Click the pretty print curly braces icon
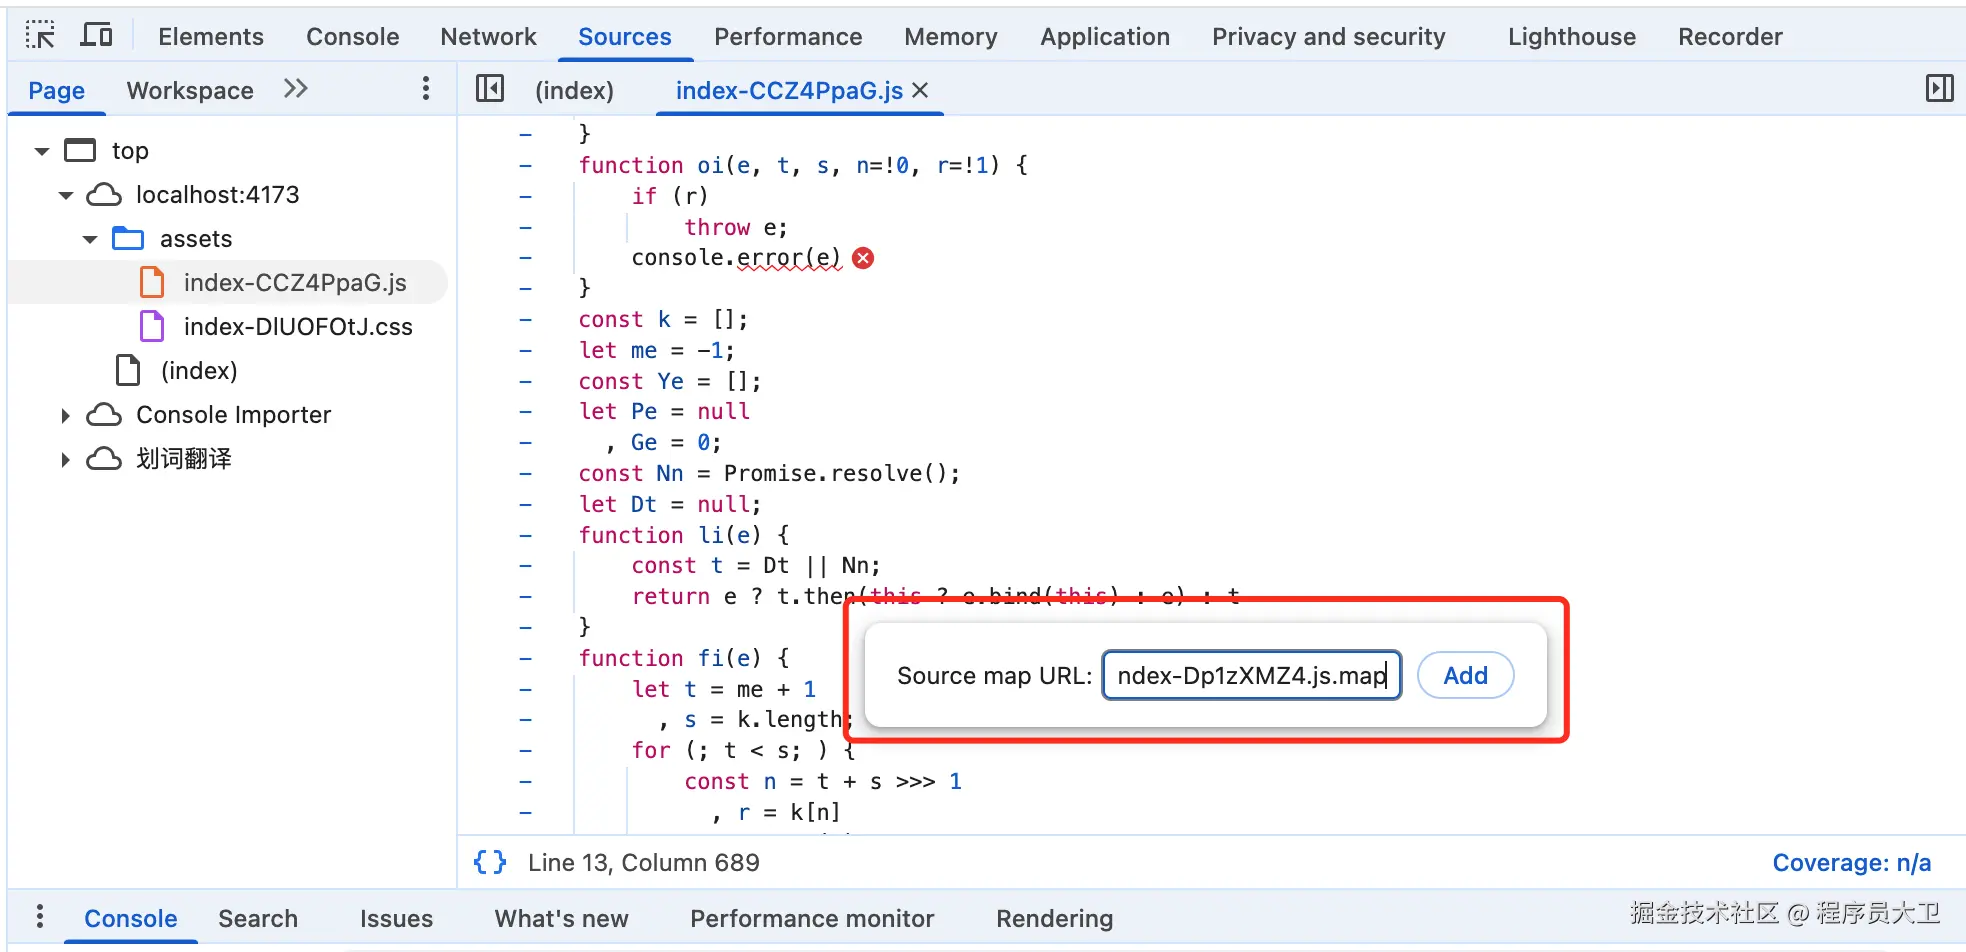 pos(490,862)
